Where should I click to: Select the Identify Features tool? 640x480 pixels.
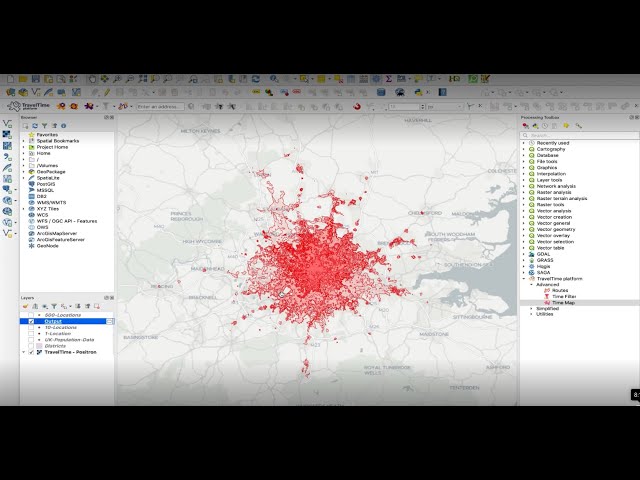274,79
